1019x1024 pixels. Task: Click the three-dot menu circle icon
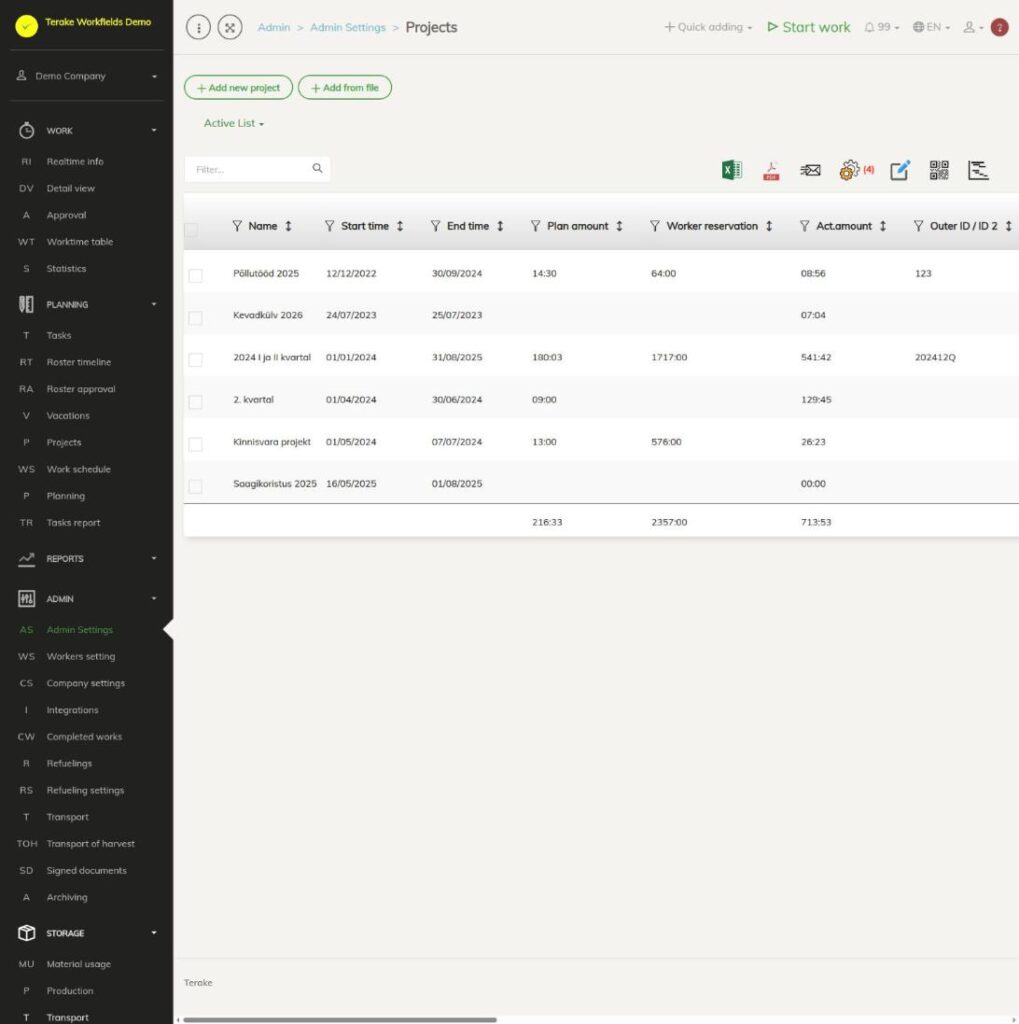pos(199,27)
